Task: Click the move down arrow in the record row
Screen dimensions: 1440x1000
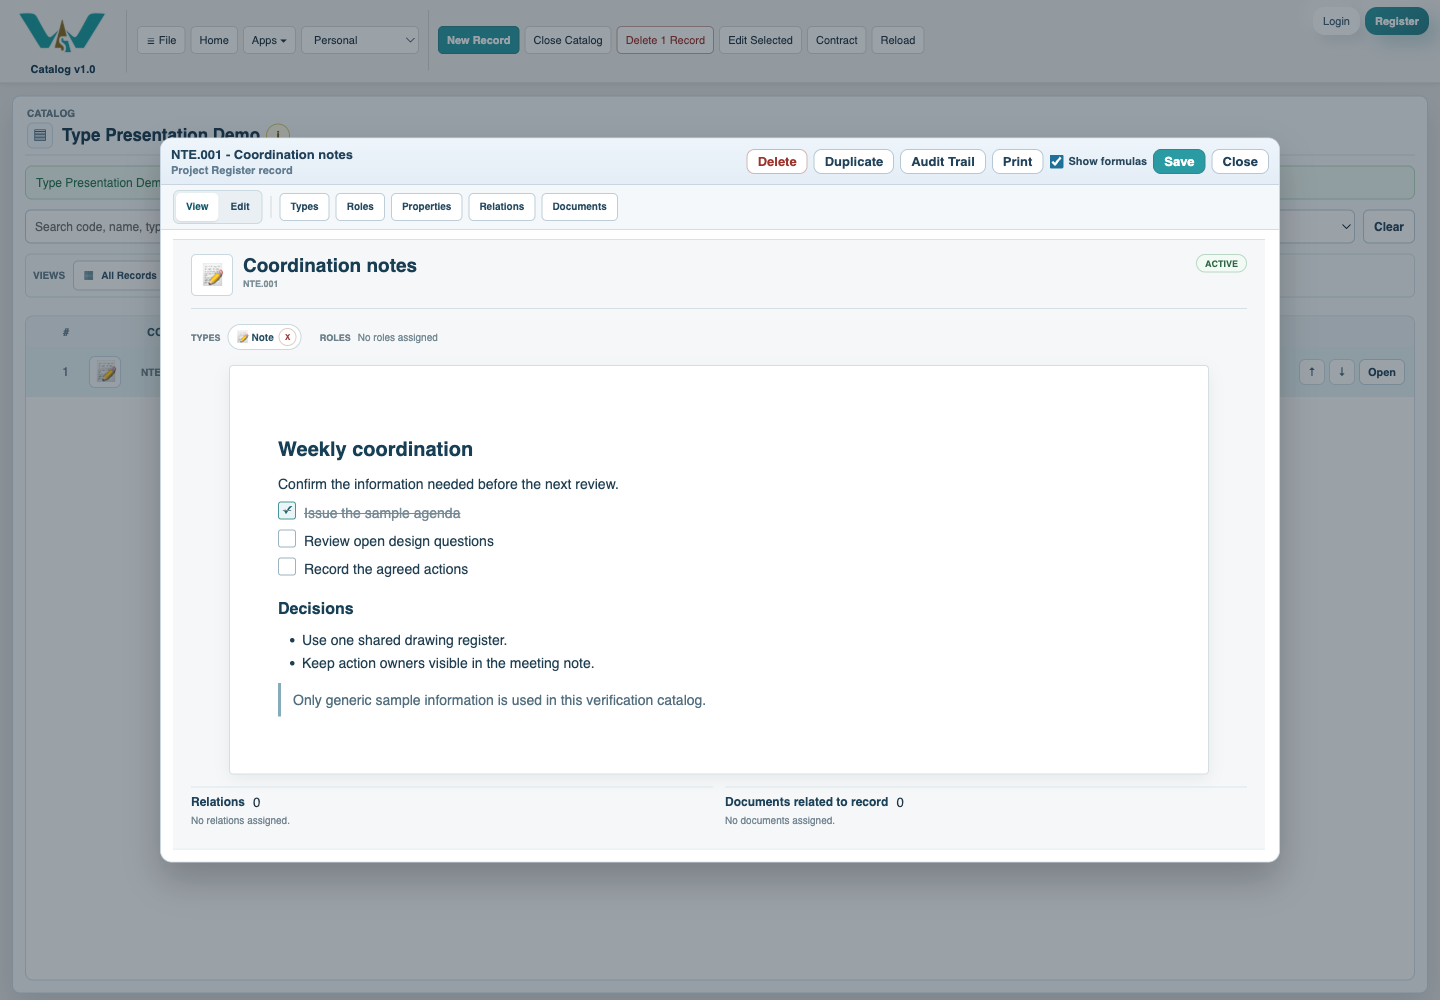Action: coord(1342,372)
